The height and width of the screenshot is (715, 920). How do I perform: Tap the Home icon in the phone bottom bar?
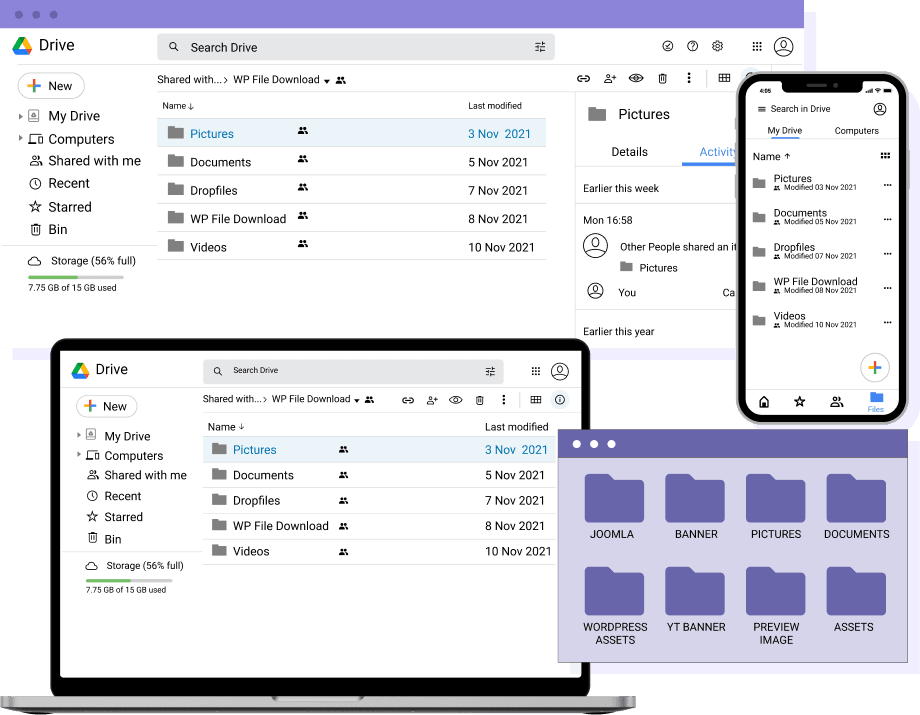pos(764,402)
